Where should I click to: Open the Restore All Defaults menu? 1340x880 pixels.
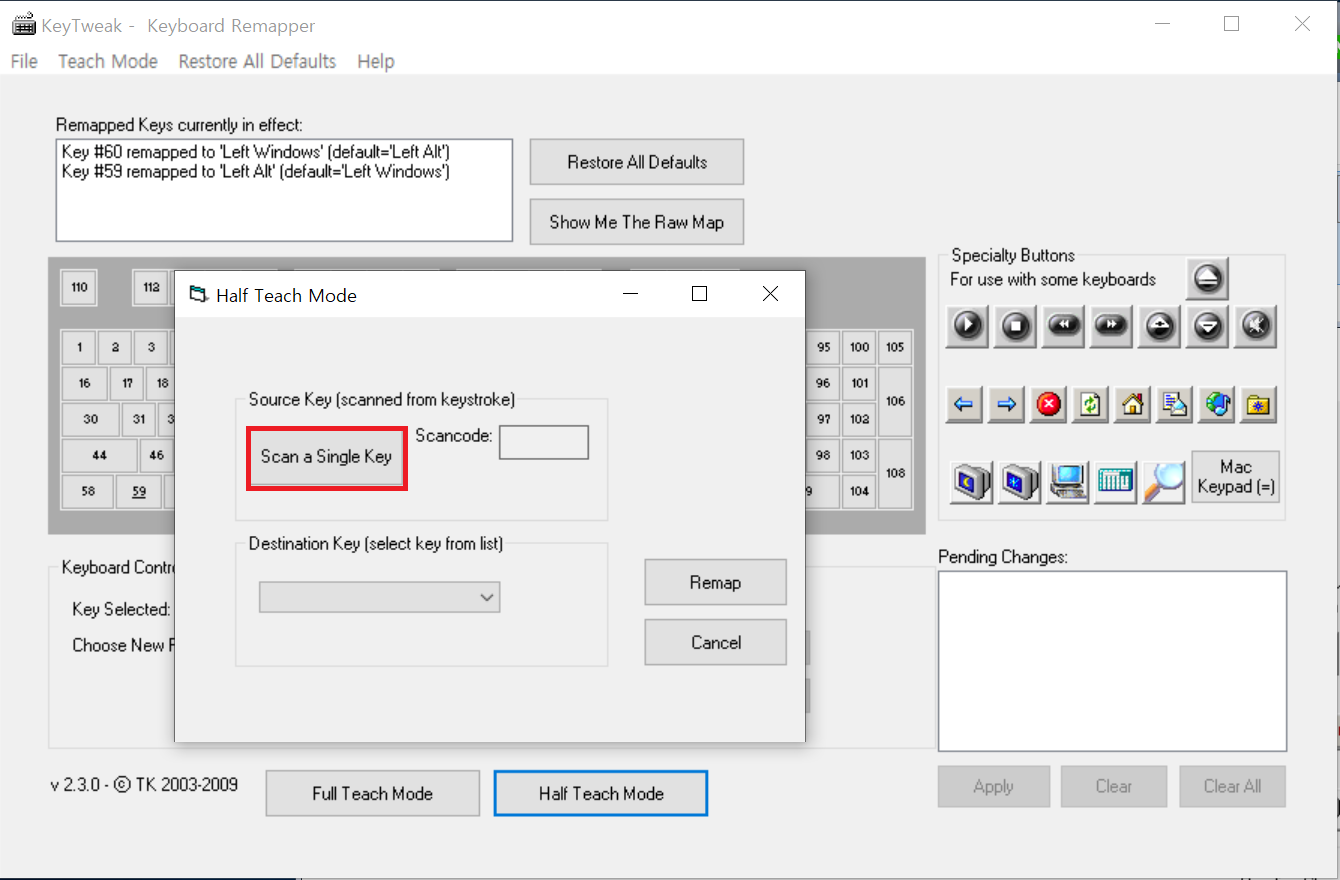[257, 61]
